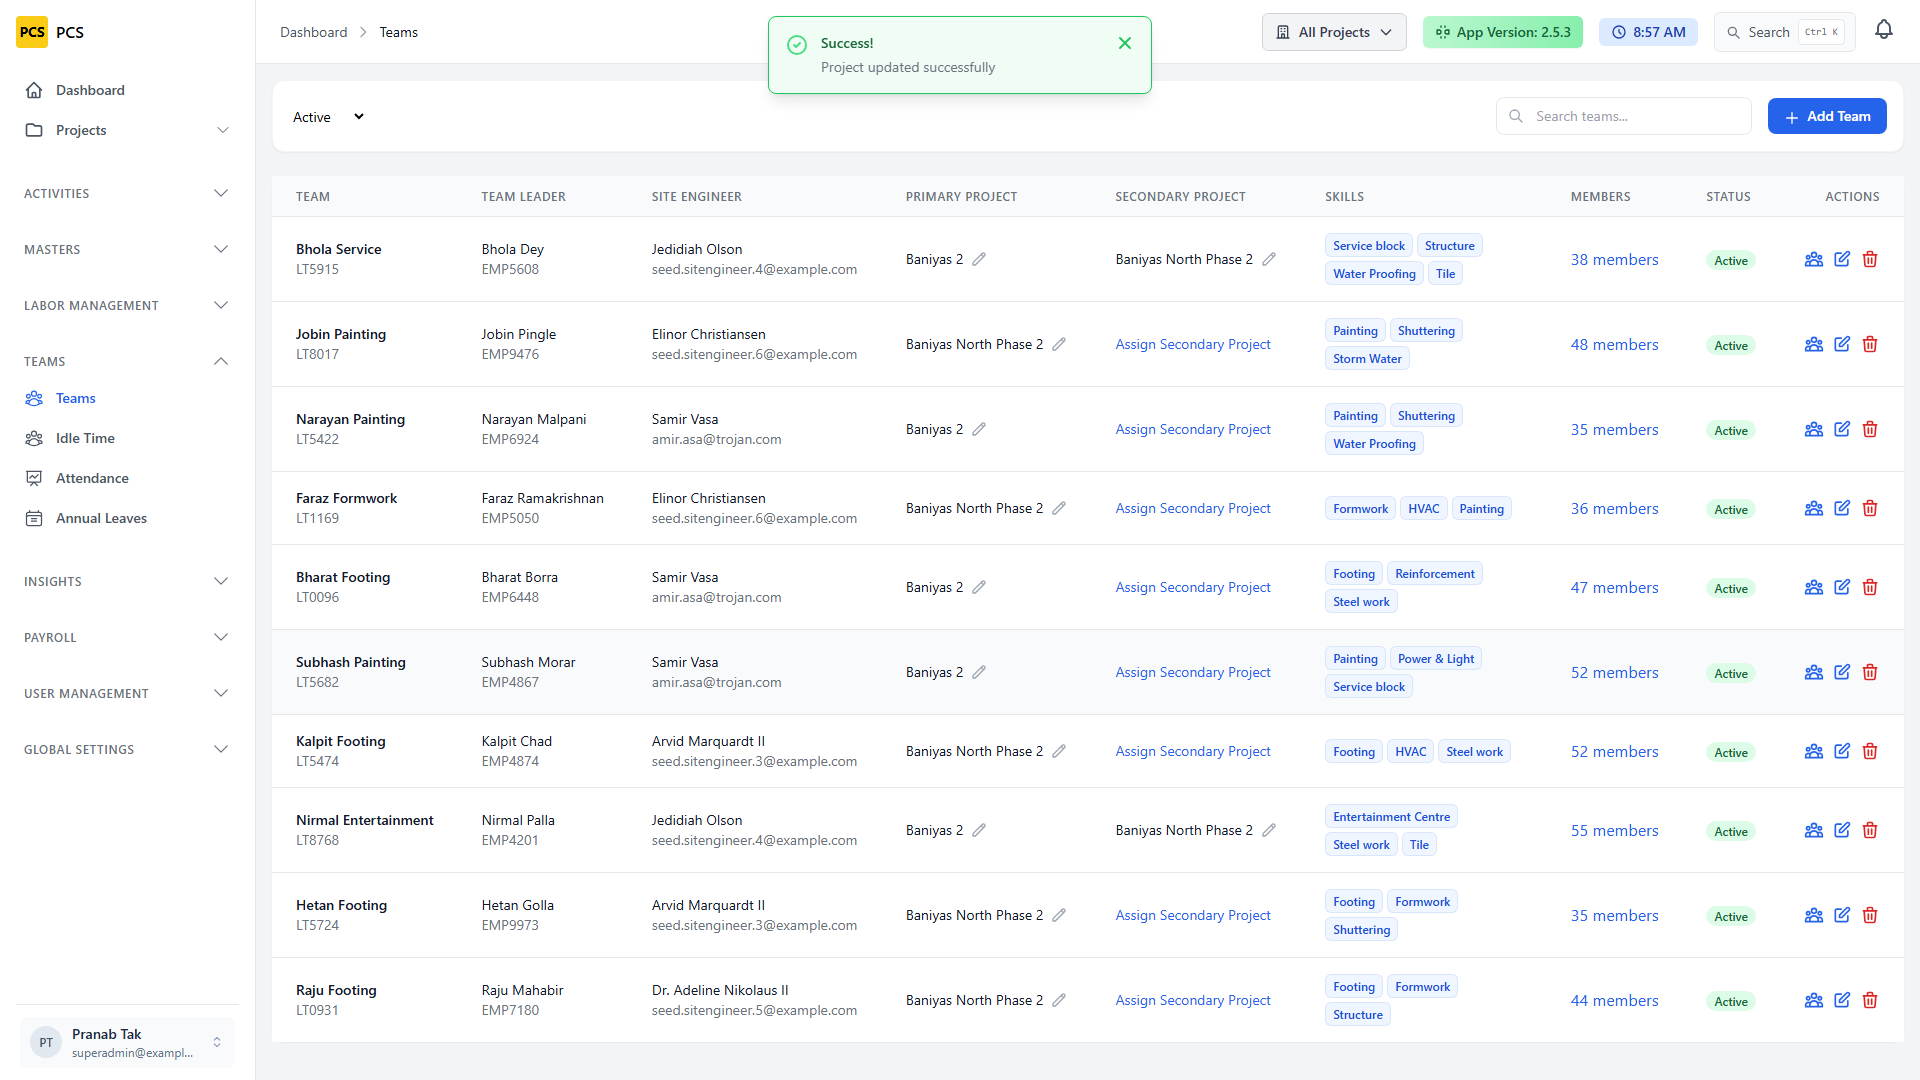Open 38 members link for Bhola Service
The image size is (1920, 1080).
(1614, 259)
